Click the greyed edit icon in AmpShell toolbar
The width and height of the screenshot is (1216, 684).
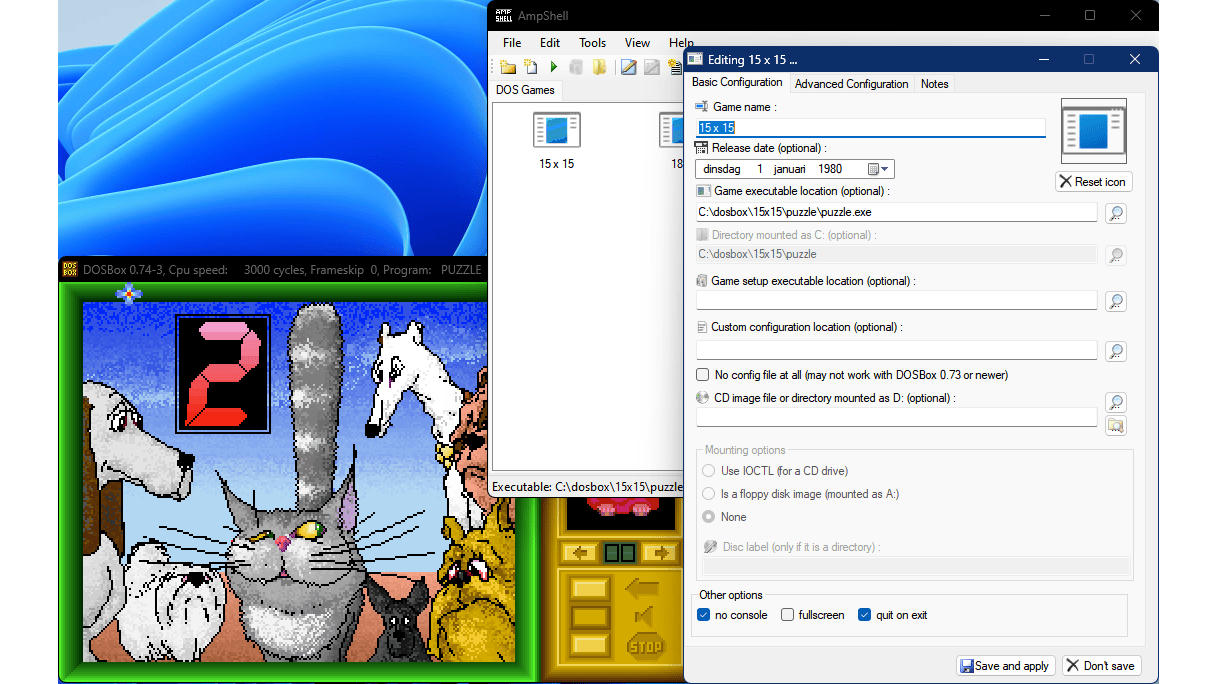651,67
